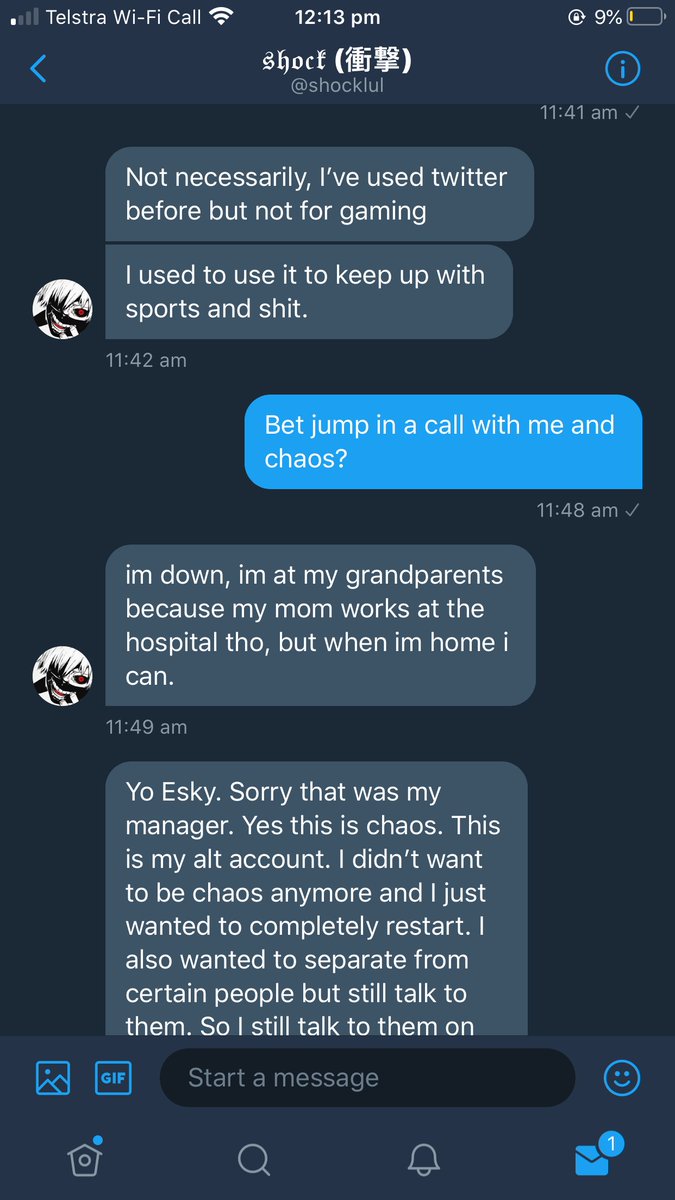Tap the 11:48 am sent timestamp
The height and width of the screenshot is (1200, 675).
[577, 510]
